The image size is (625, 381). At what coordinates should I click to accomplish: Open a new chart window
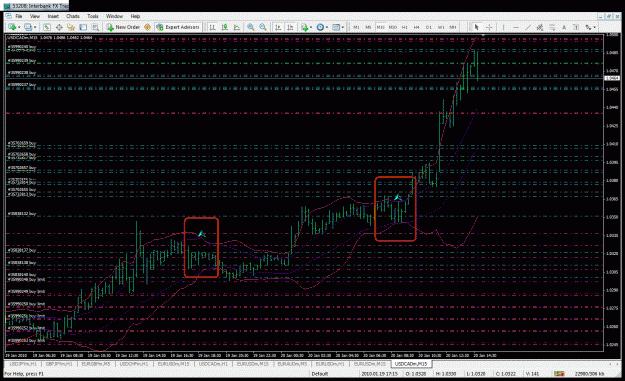(x=12, y=27)
